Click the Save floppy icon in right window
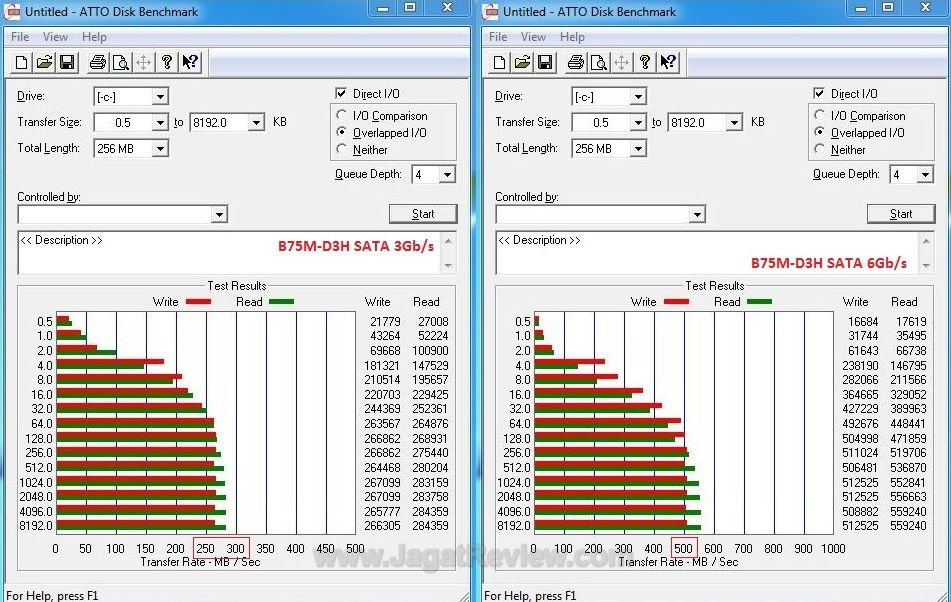Image resolution: width=951 pixels, height=602 pixels. click(x=545, y=63)
